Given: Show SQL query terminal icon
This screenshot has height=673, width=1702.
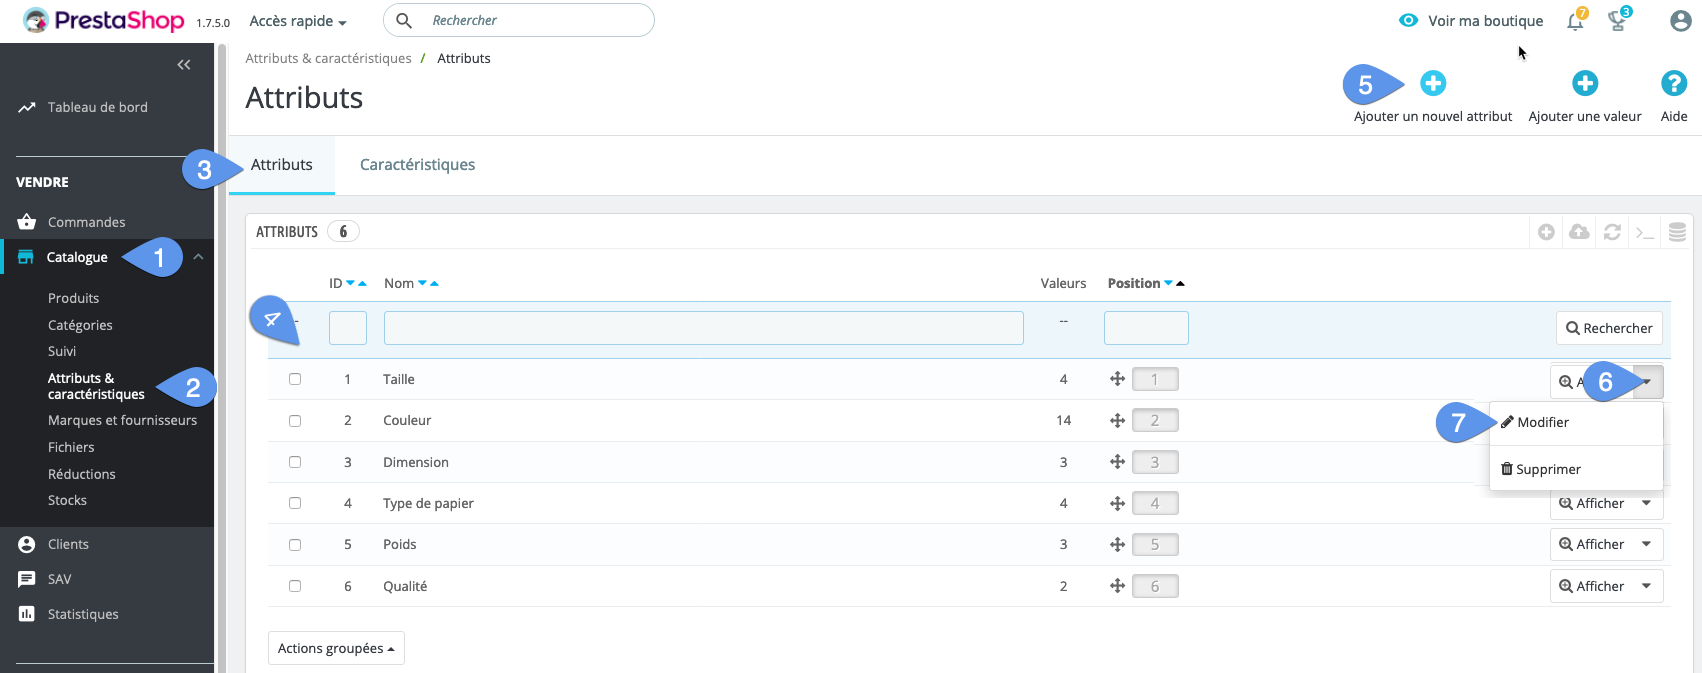Looking at the screenshot, I should [x=1645, y=232].
